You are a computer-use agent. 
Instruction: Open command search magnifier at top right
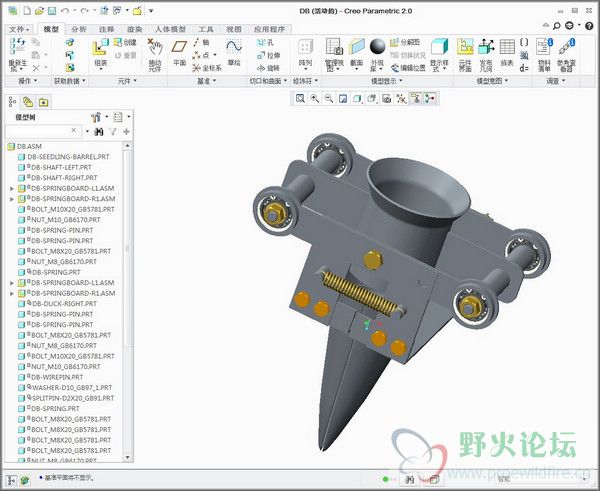tap(557, 26)
